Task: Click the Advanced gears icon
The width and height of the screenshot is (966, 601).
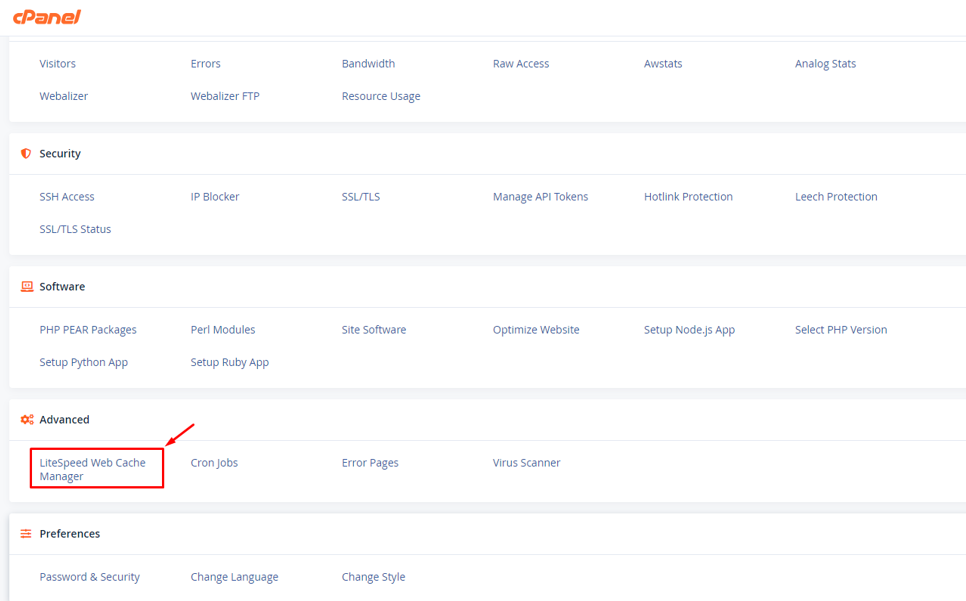Action: tap(26, 419)
